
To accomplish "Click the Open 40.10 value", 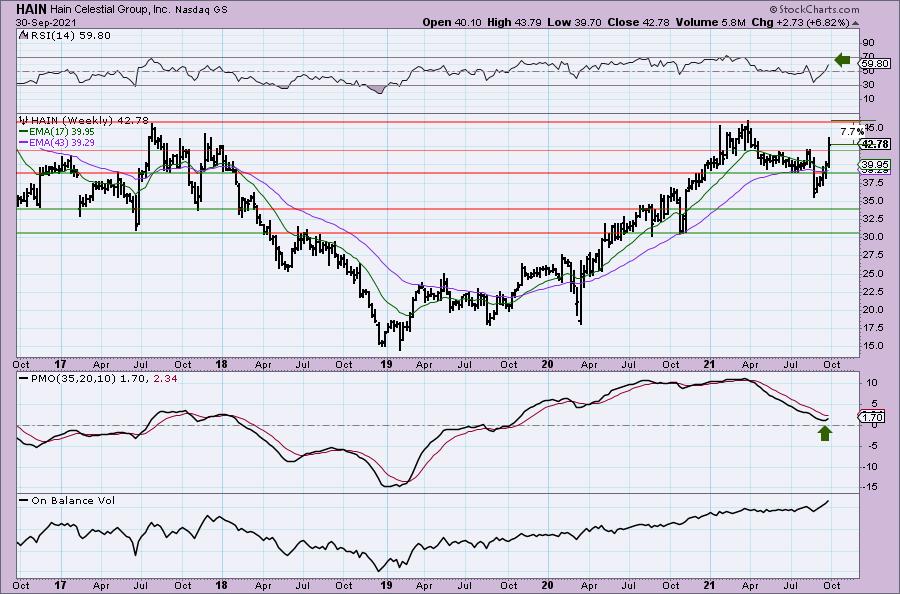I will (452, 22).
